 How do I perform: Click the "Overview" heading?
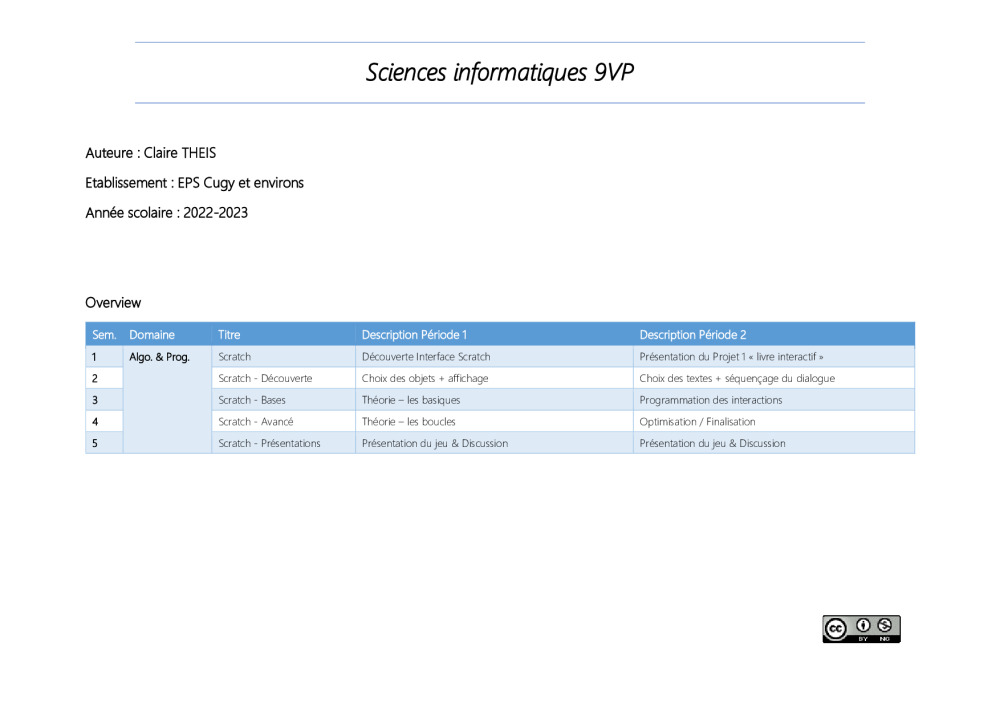[x=113, y=303]
